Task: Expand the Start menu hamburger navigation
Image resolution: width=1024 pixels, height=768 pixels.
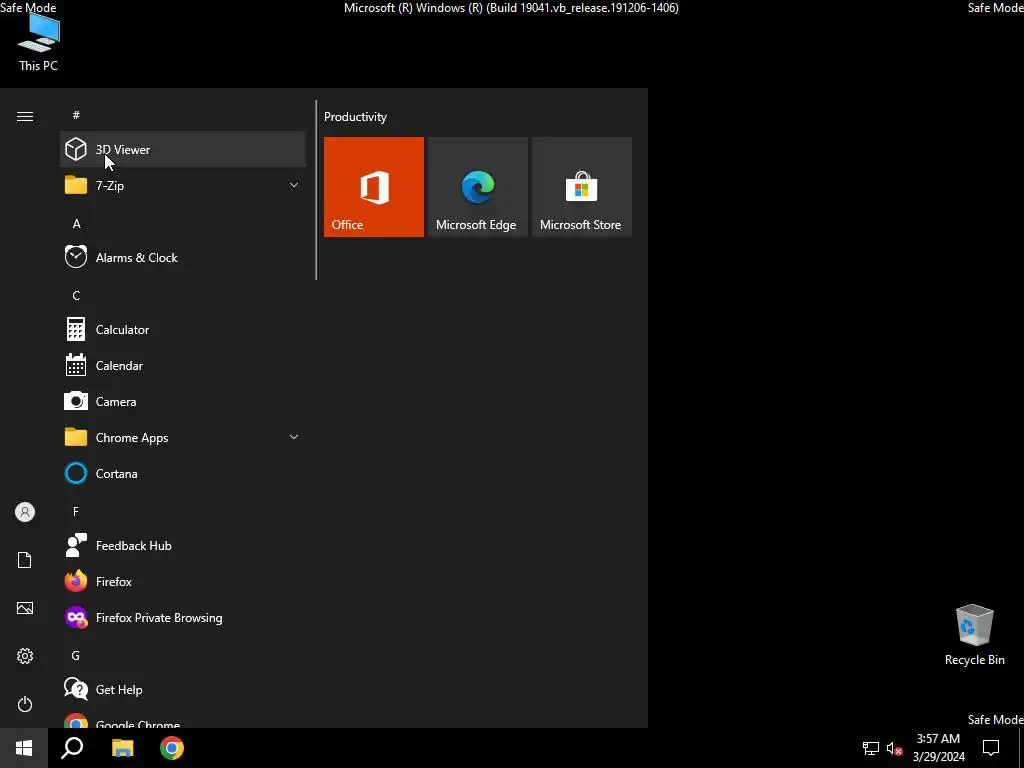Action: click(x=25, y=116)
